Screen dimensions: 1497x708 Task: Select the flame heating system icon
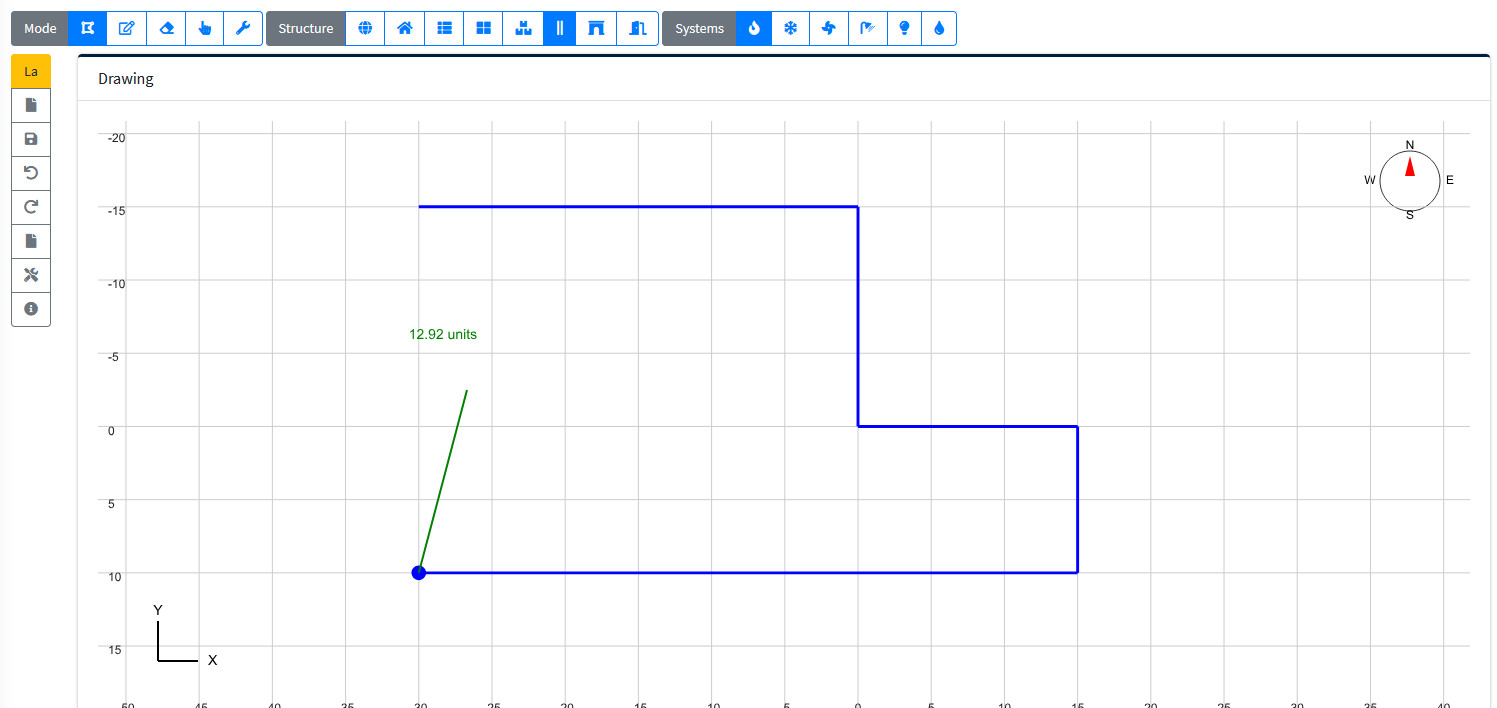coord(754,28)
